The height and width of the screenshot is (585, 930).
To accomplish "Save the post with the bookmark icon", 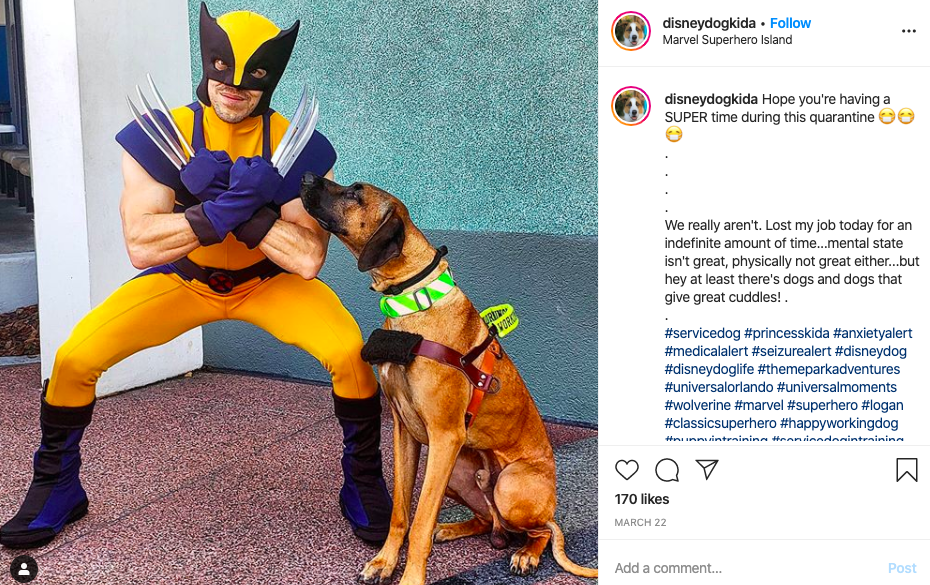I will [906, 470].
